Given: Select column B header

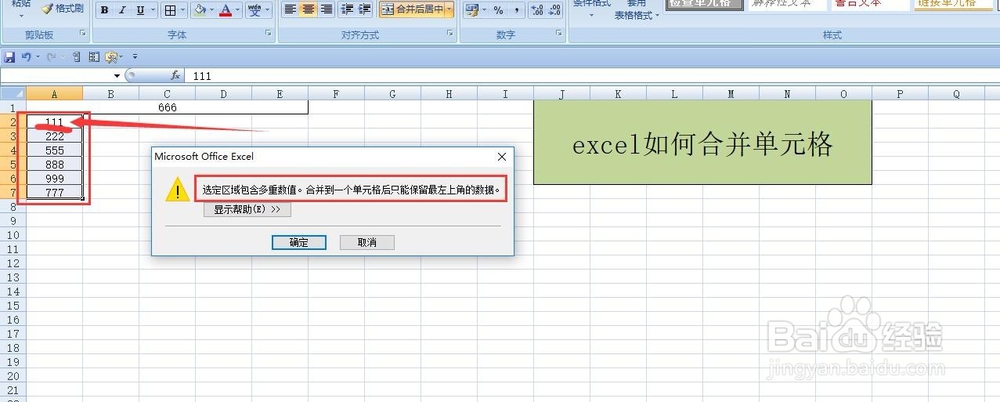Looking at the screenshot, I should coord(110,94).
